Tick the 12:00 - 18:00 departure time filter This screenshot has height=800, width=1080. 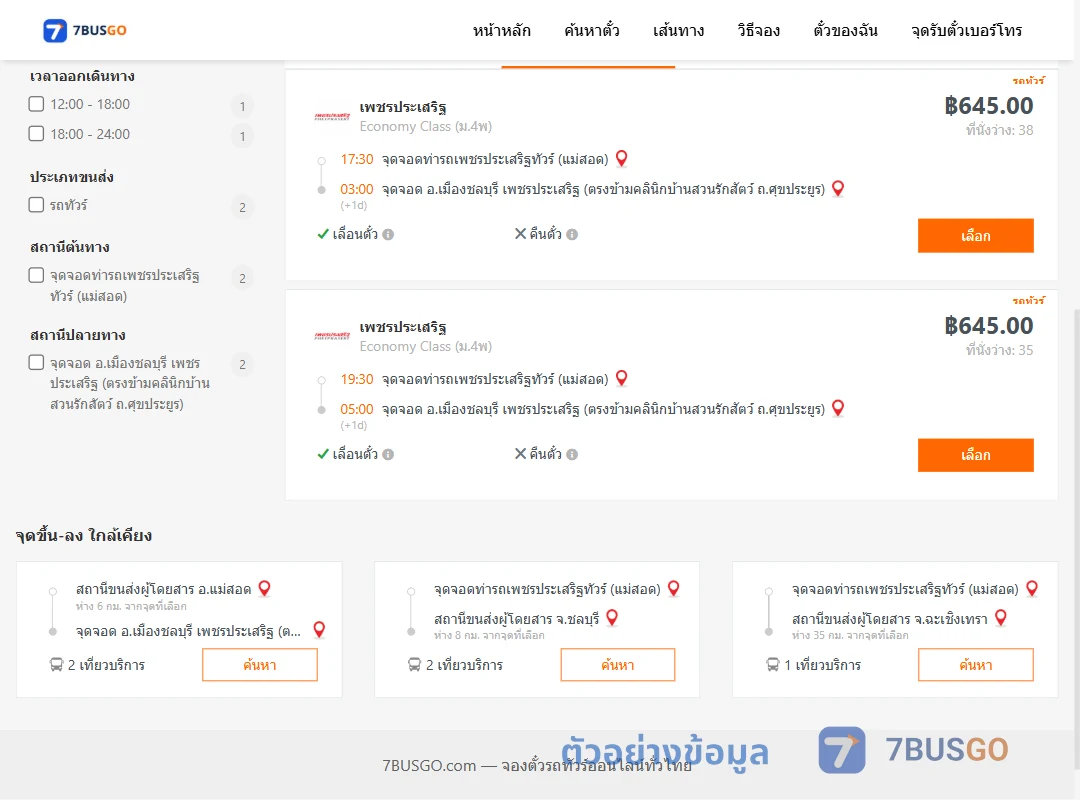point(37,104)
